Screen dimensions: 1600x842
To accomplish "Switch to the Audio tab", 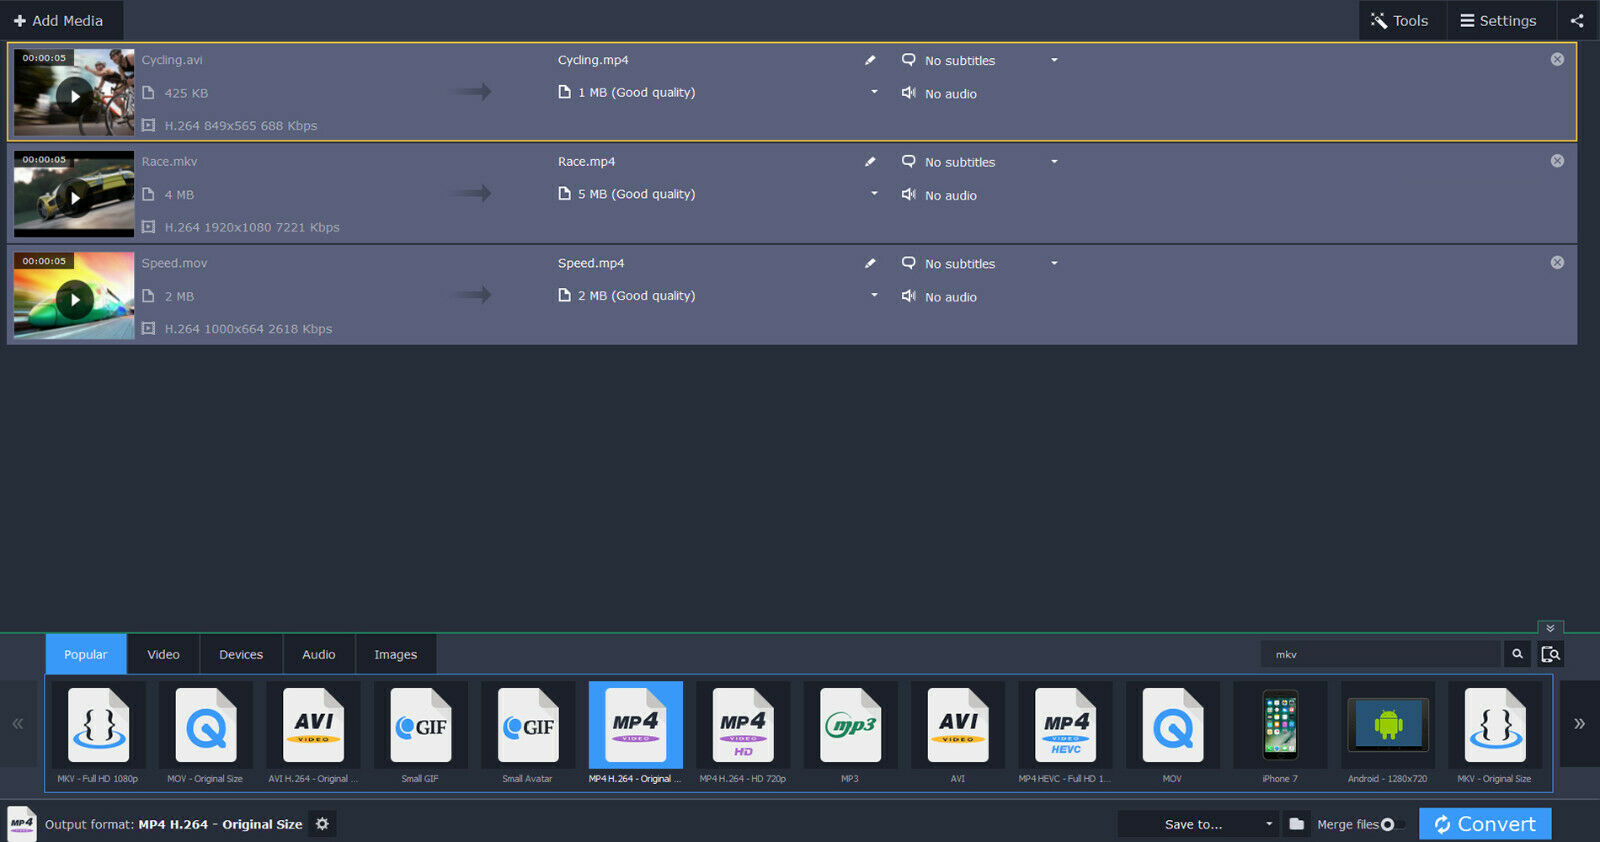I will click(319, 654).
